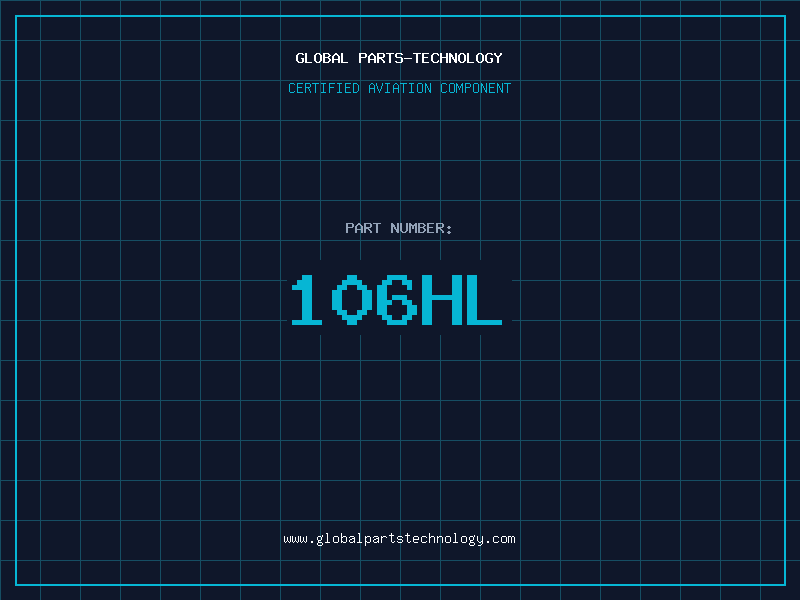The image size is (800, 600).
Task: Click the digit 6 in the part number
Action: (x=396, y=299)
